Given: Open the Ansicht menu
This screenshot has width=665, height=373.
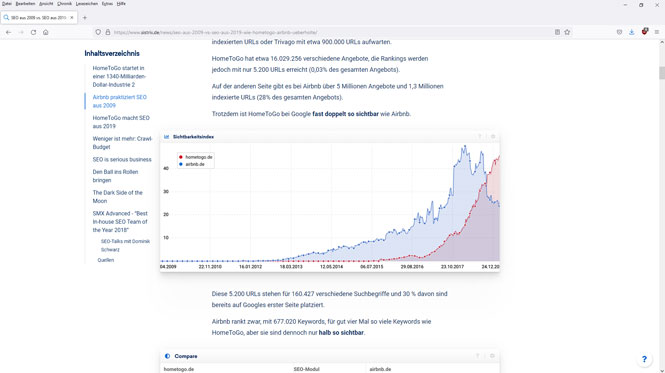Looking at the screenshot, I should click(x=46, y=4).
